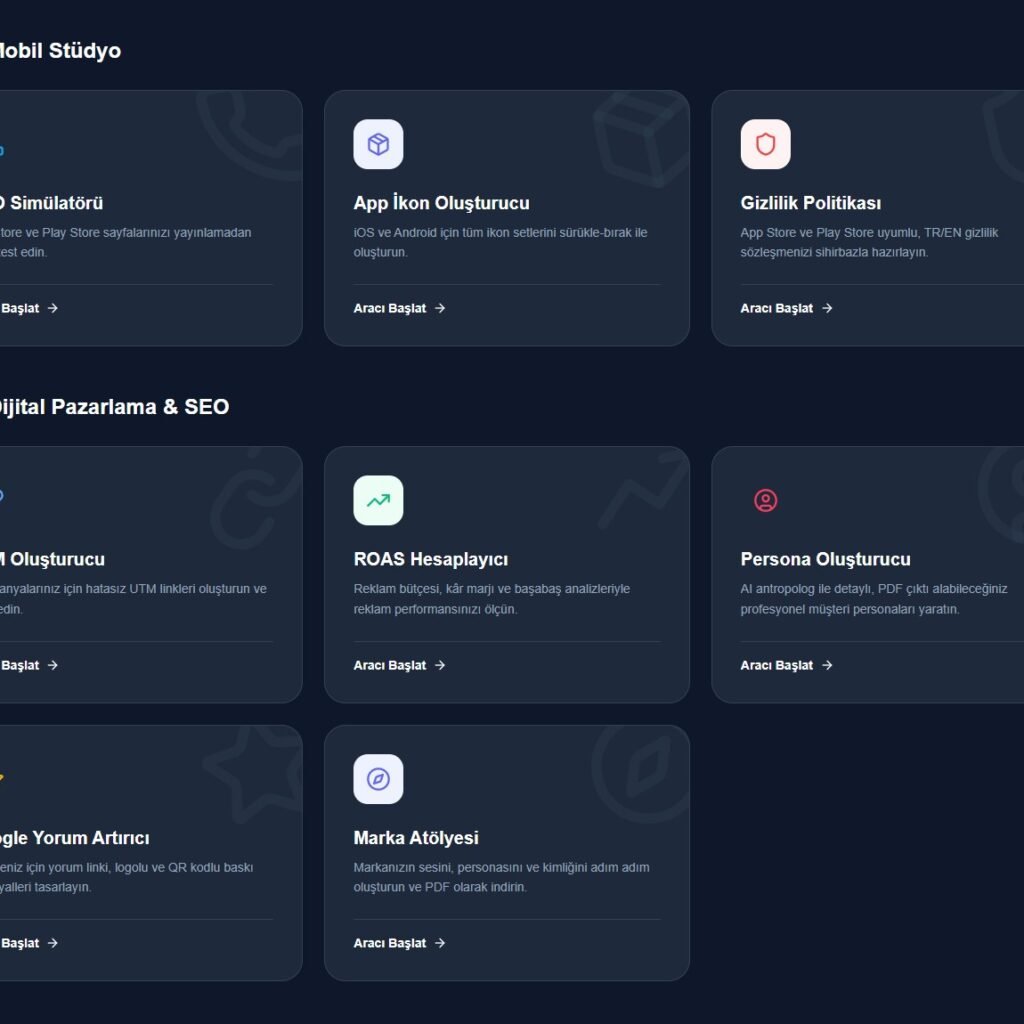Click the compass icon on Marka Atölyesi

tap(378, 779)
